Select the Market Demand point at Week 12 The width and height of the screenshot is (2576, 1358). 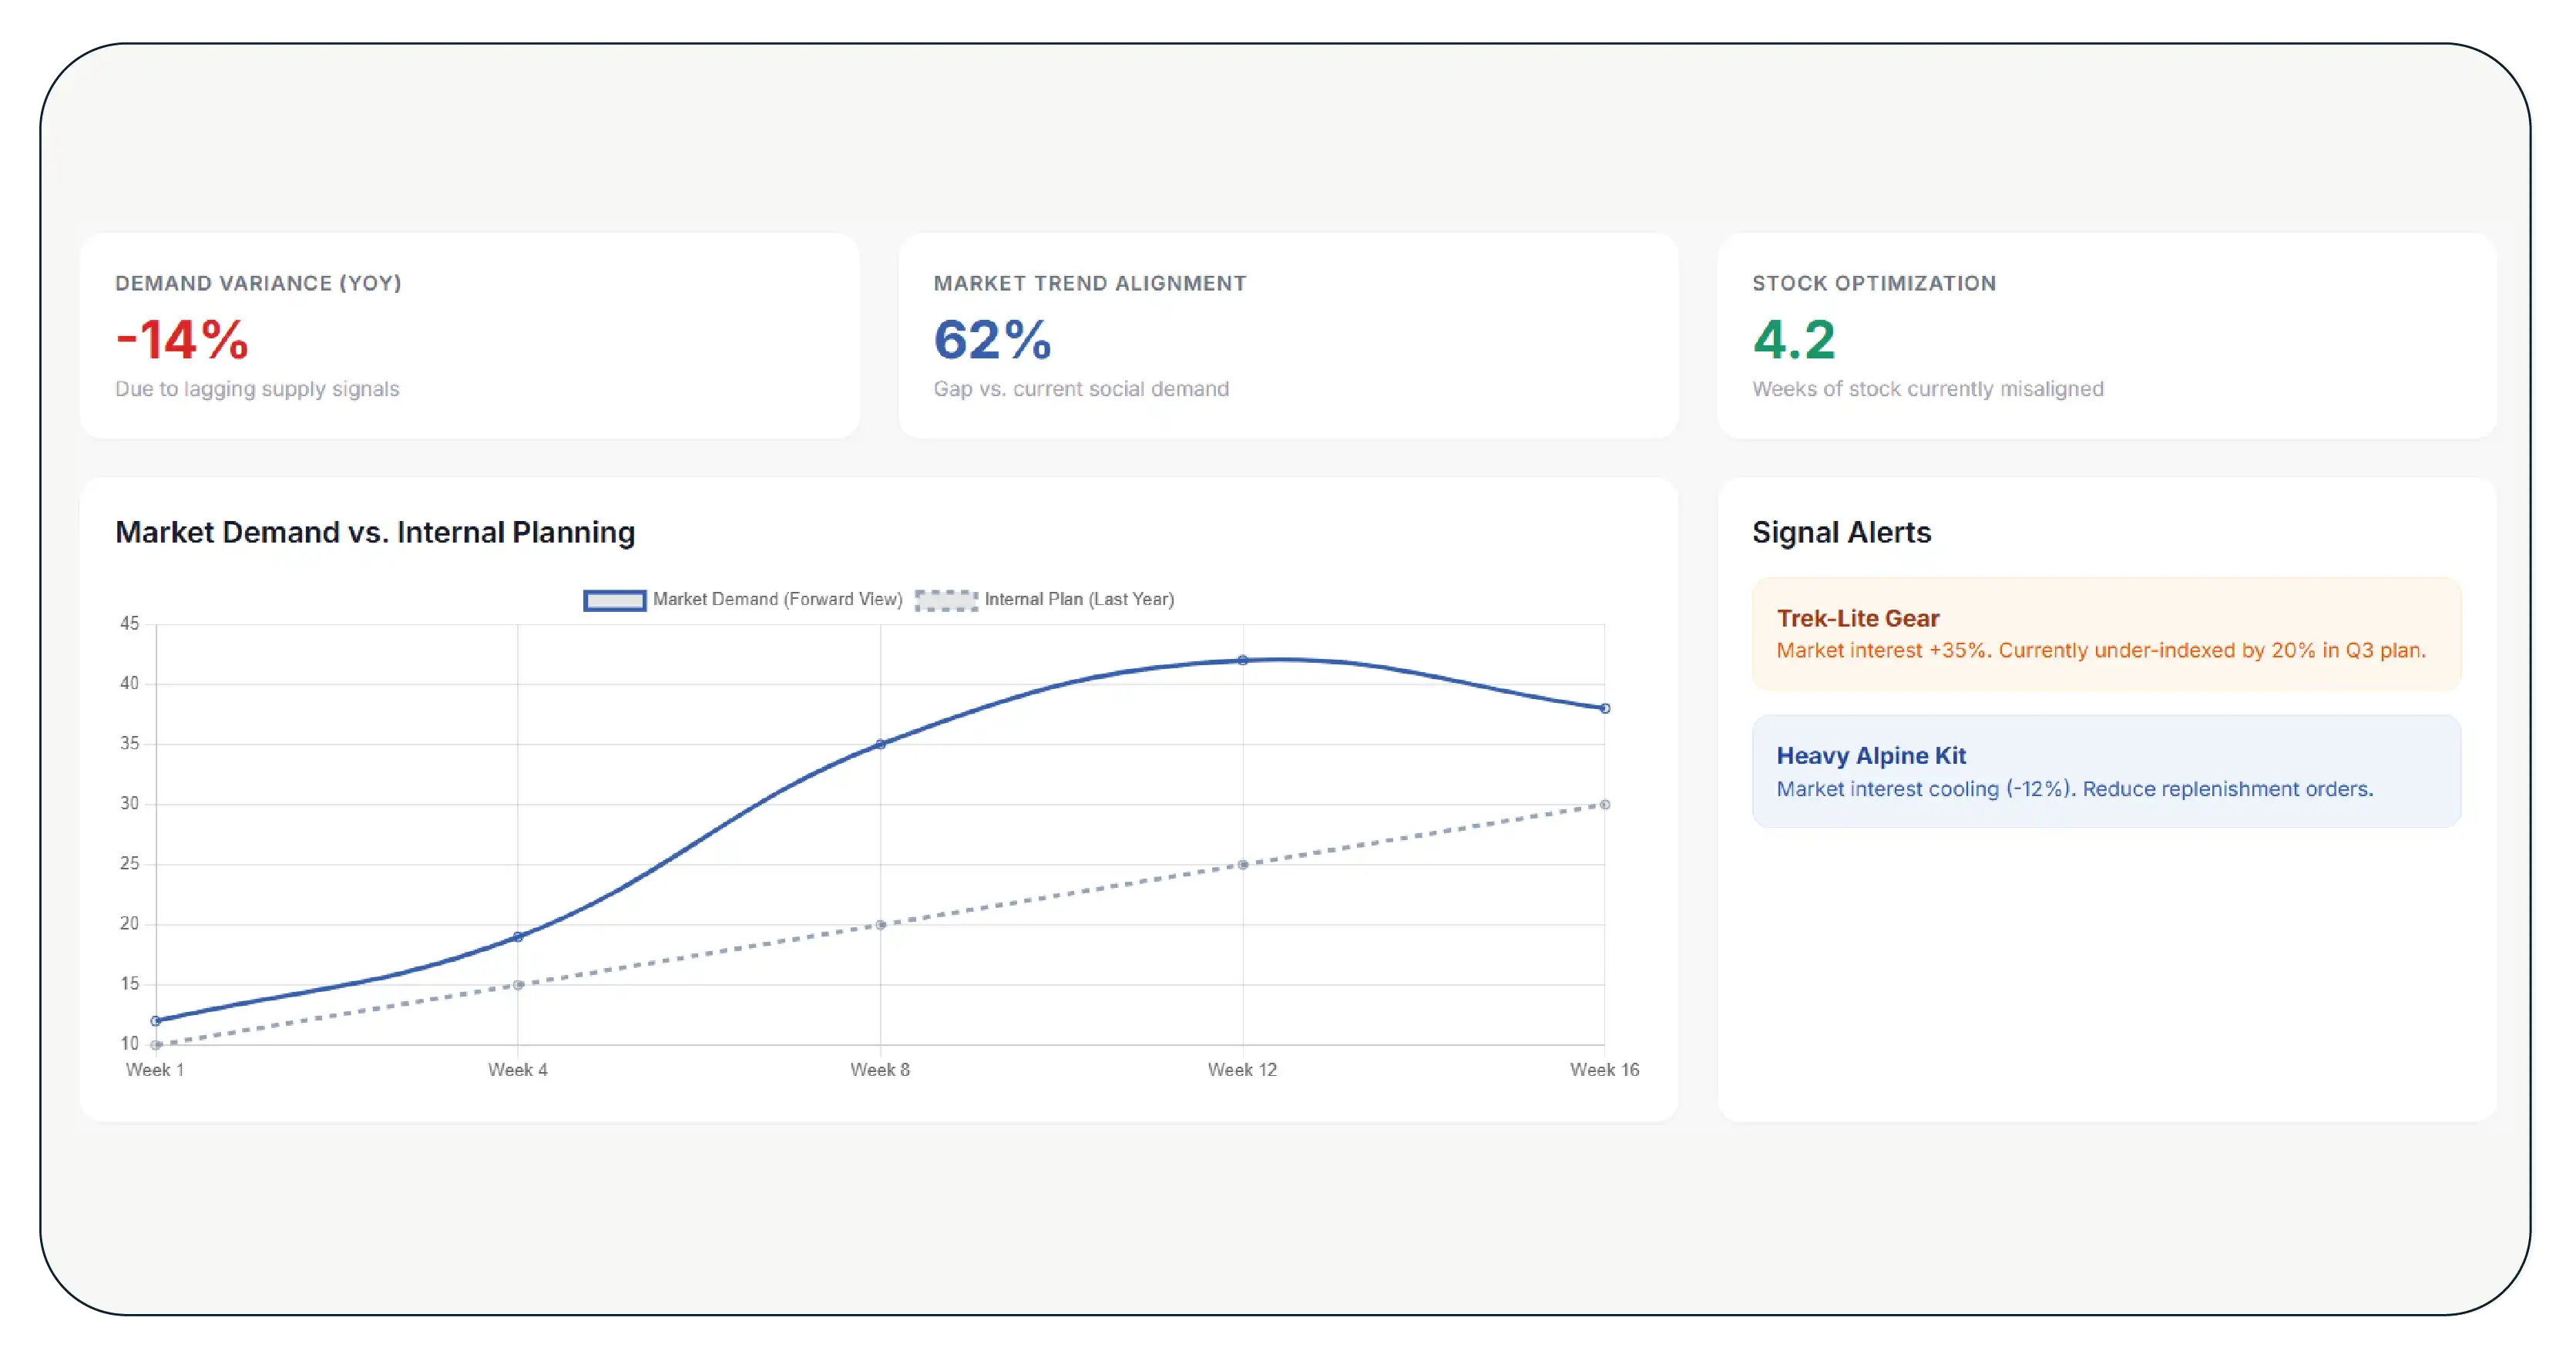1242,660
